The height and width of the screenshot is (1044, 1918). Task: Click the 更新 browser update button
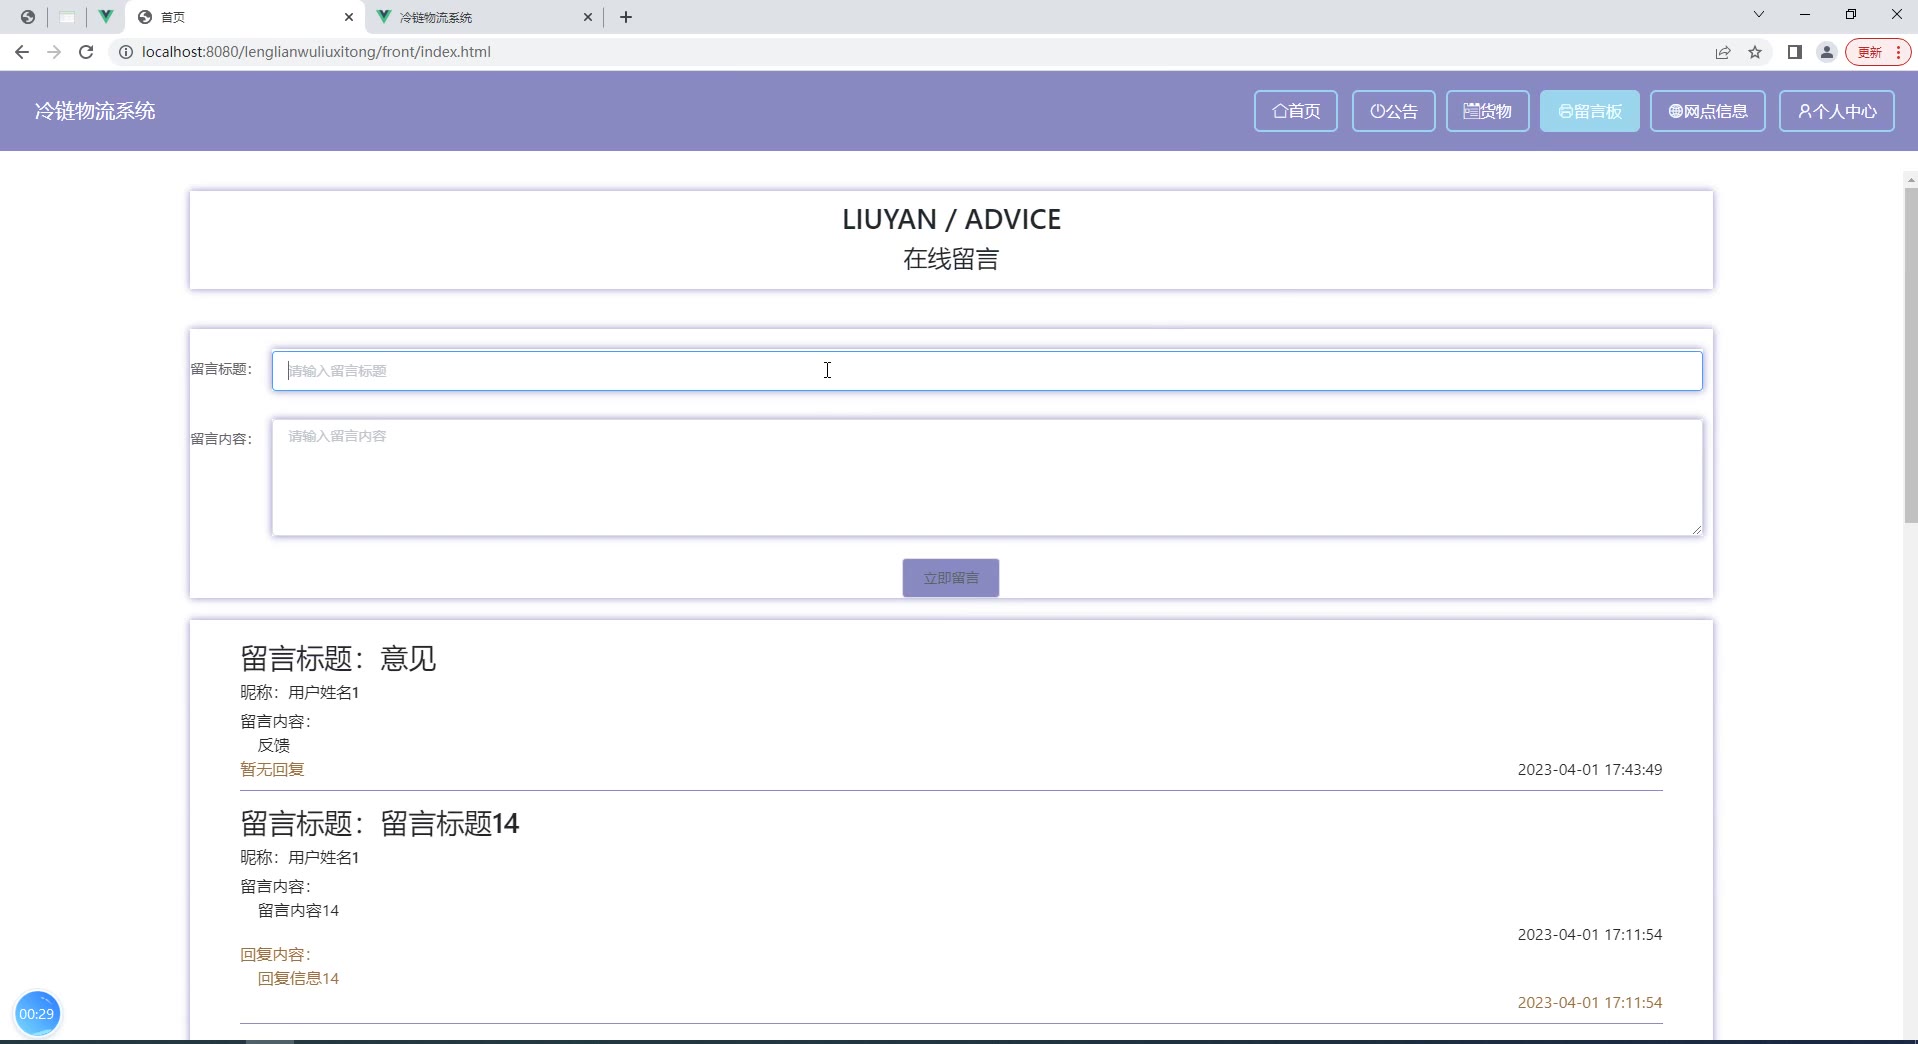(x=1878, y=52)
